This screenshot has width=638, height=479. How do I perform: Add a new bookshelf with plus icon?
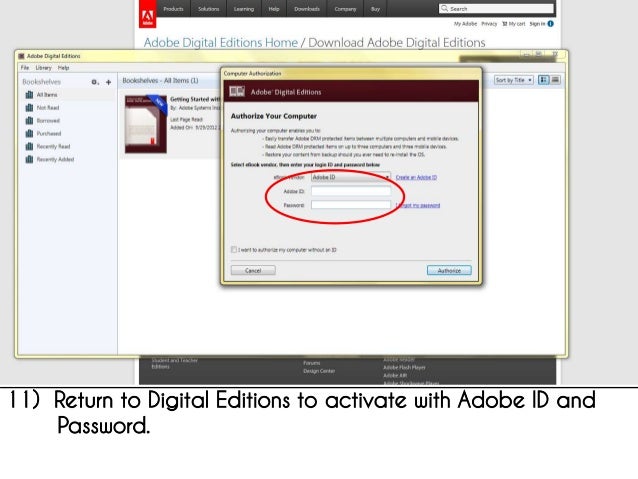(x=109, y=82)
